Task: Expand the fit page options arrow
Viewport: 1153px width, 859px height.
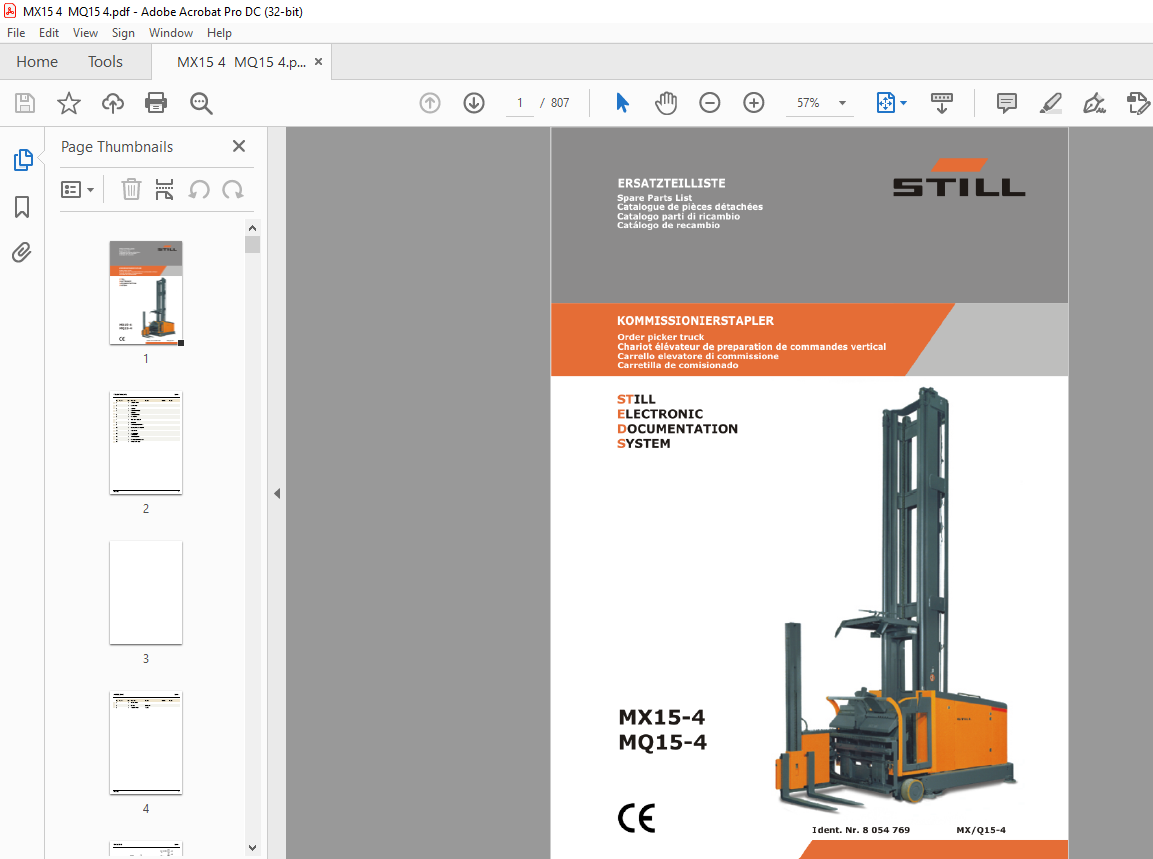Action: (904, 103)
